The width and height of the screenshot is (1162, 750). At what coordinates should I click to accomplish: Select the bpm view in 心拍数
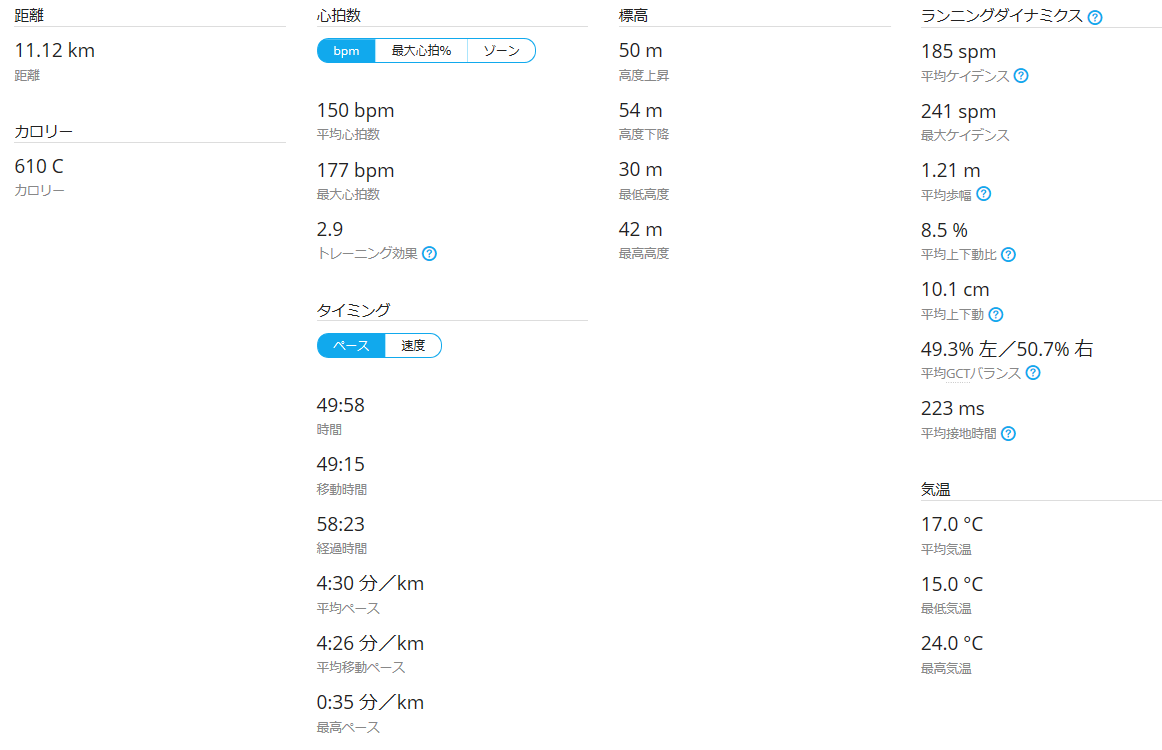pyautogui.click(x=345, y=48)
